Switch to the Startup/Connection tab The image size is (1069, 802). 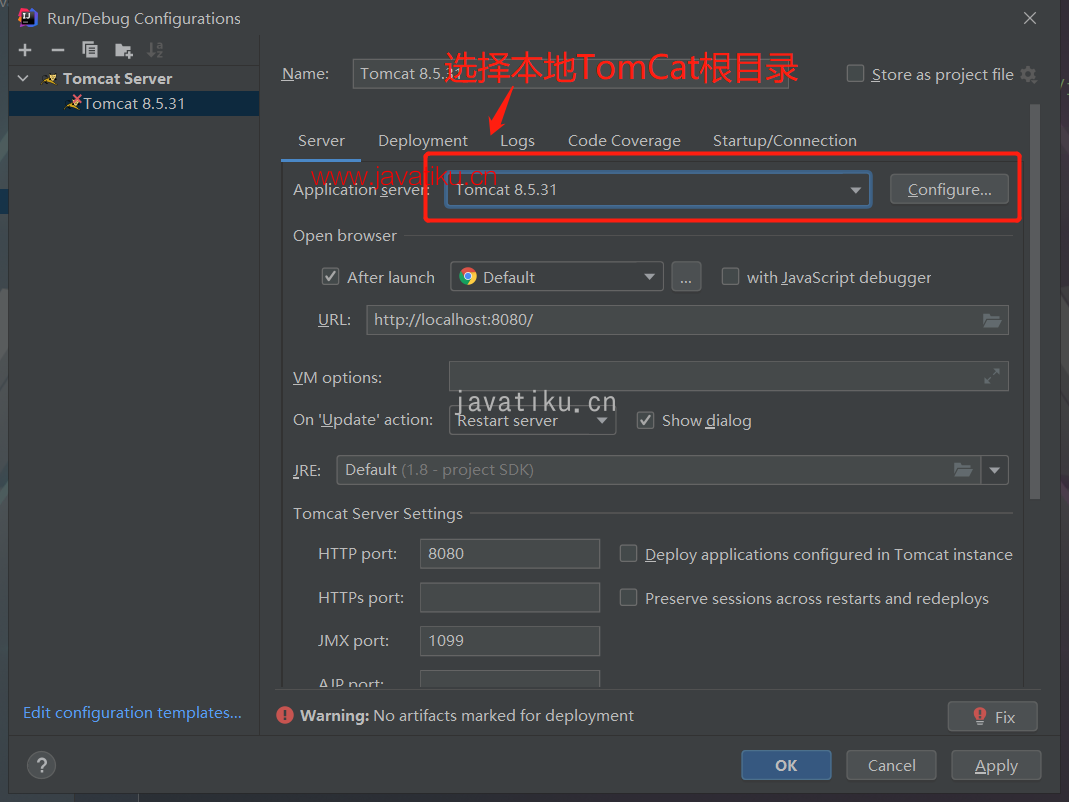785,140
